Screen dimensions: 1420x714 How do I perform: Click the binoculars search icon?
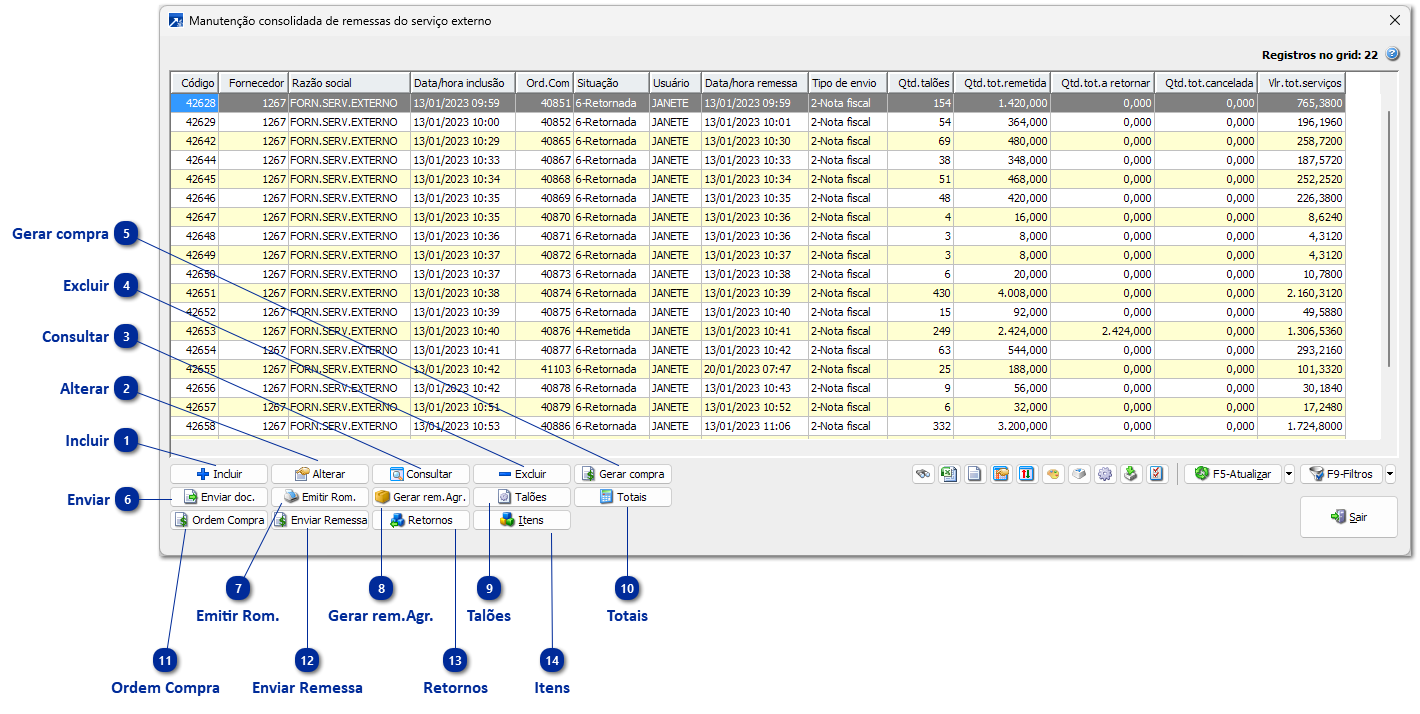click(x=924, y=474)
